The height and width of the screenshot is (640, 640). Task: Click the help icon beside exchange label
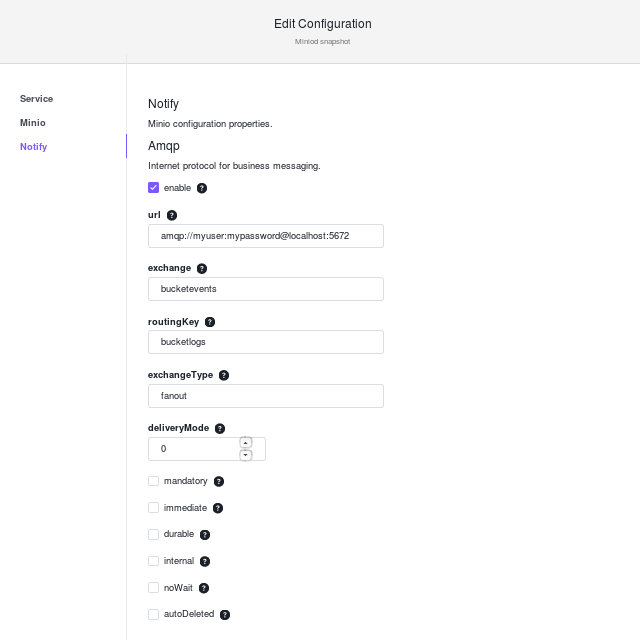(x=202, y=269)
